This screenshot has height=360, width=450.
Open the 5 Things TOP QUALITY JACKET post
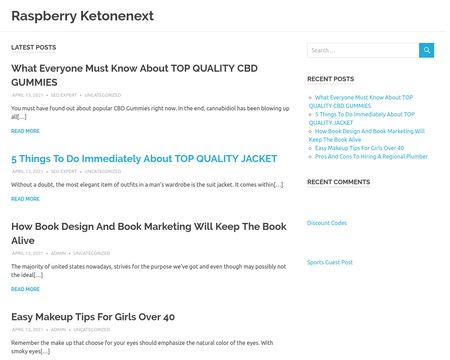(x=144, y=159)
